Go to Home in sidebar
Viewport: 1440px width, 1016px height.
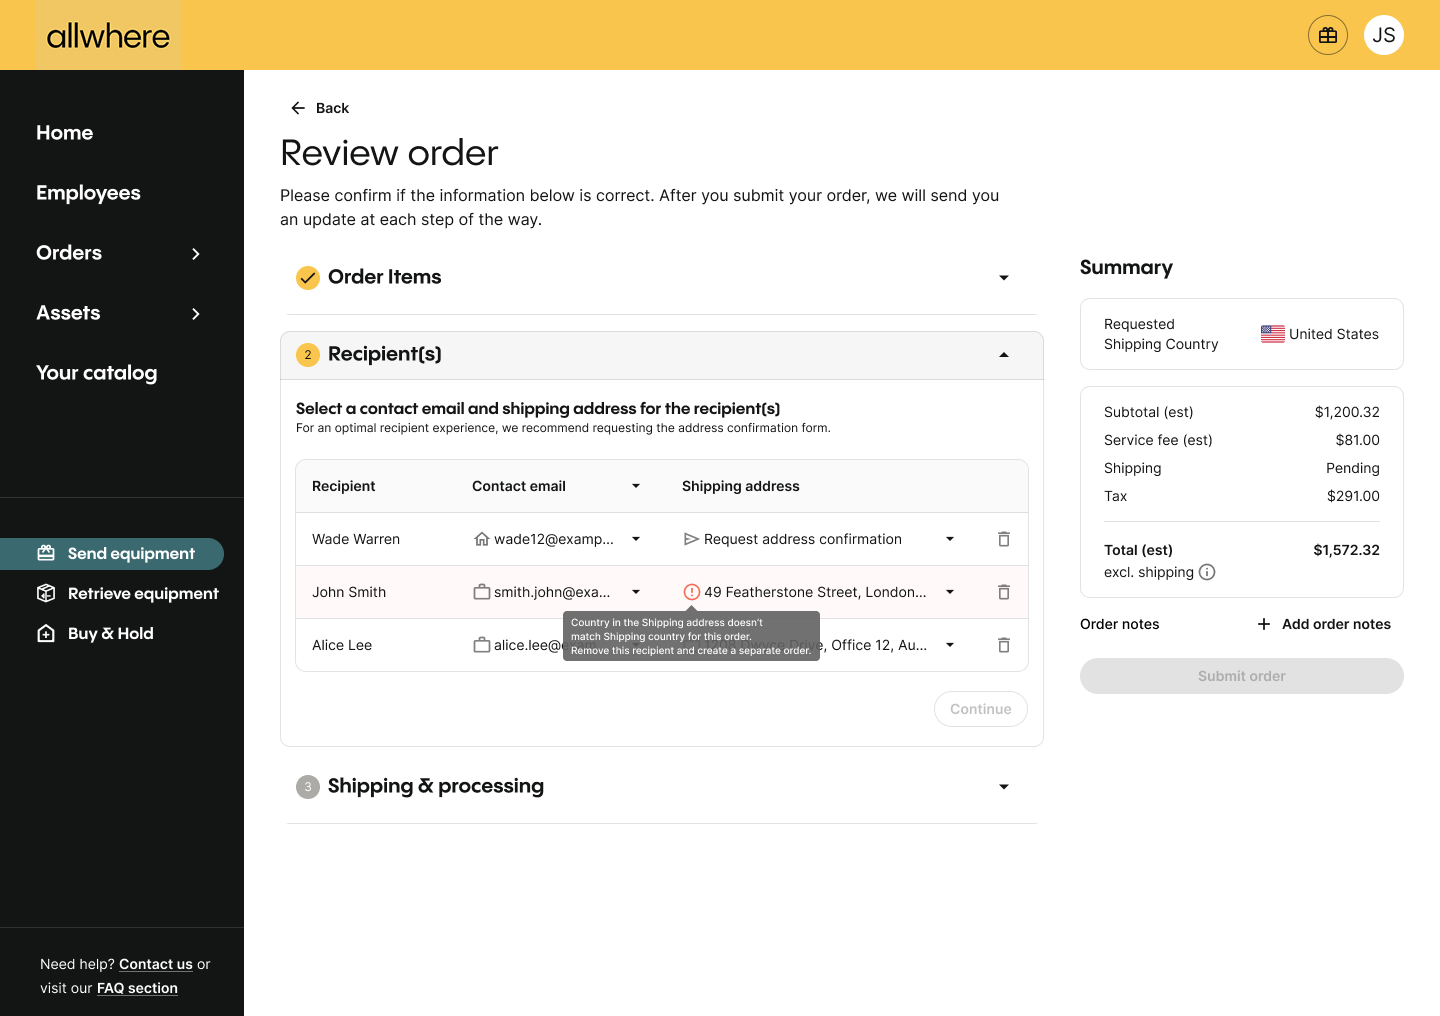tap(65, 133)
